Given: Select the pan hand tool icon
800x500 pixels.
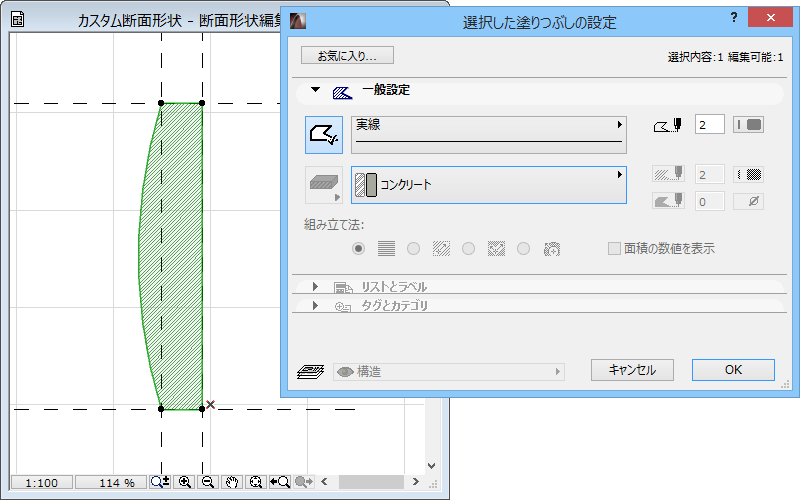Looking at the screenshot, I should [x=232, y=482].
